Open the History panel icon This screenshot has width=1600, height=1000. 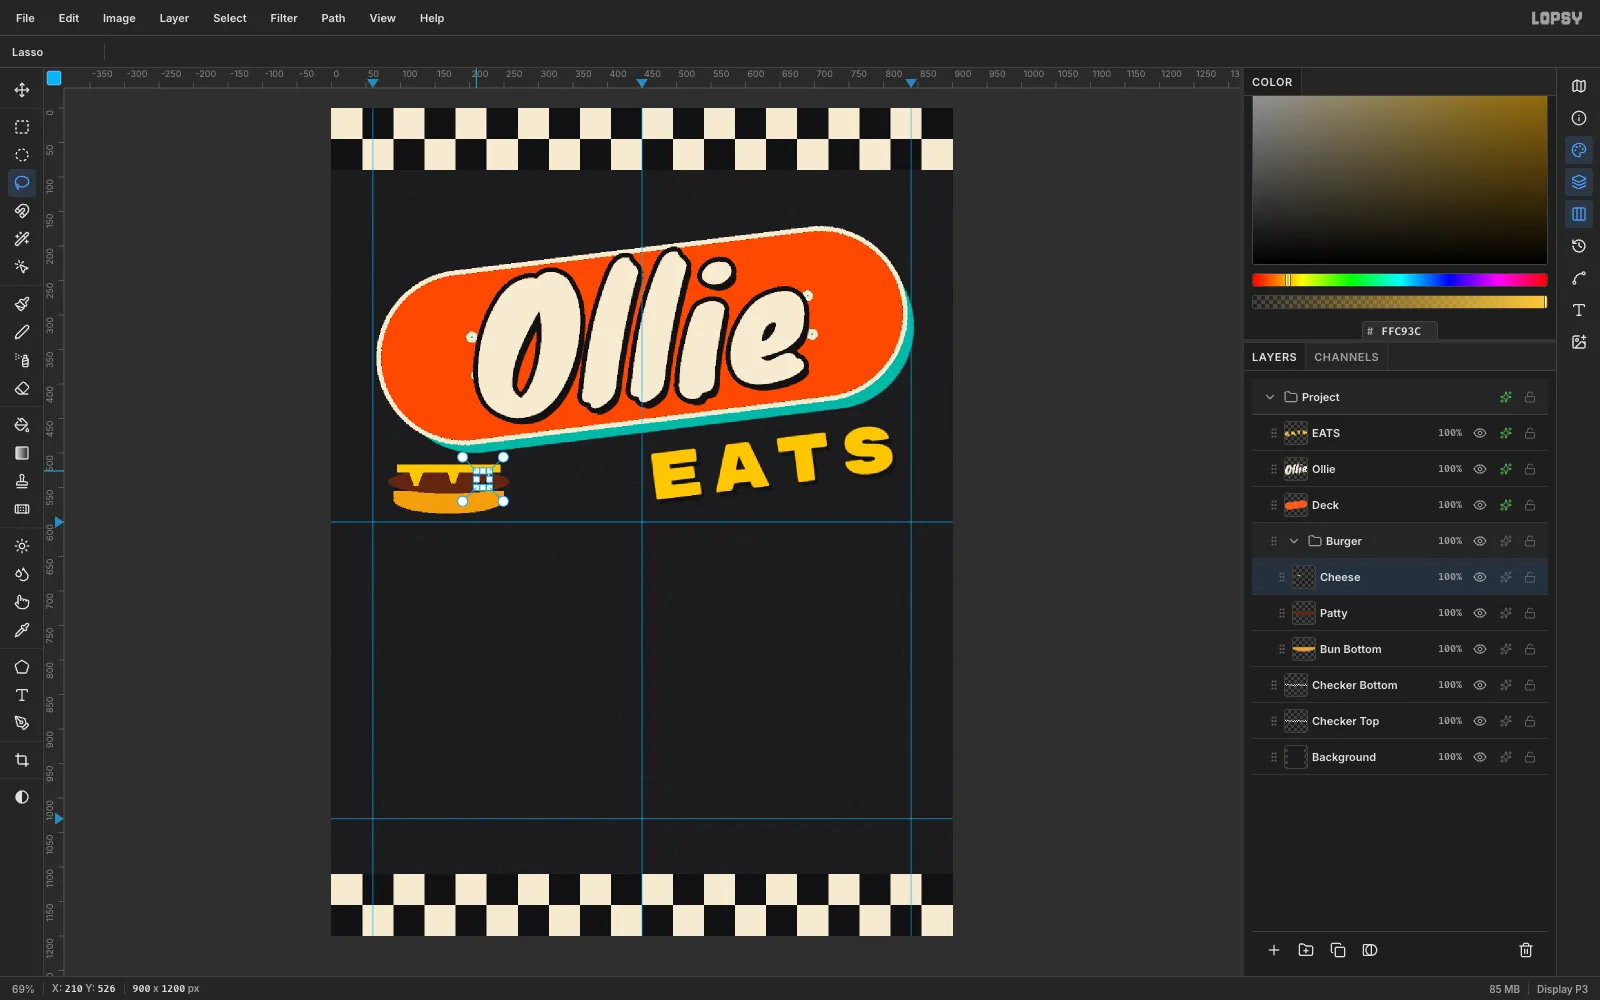[1579, 246]
